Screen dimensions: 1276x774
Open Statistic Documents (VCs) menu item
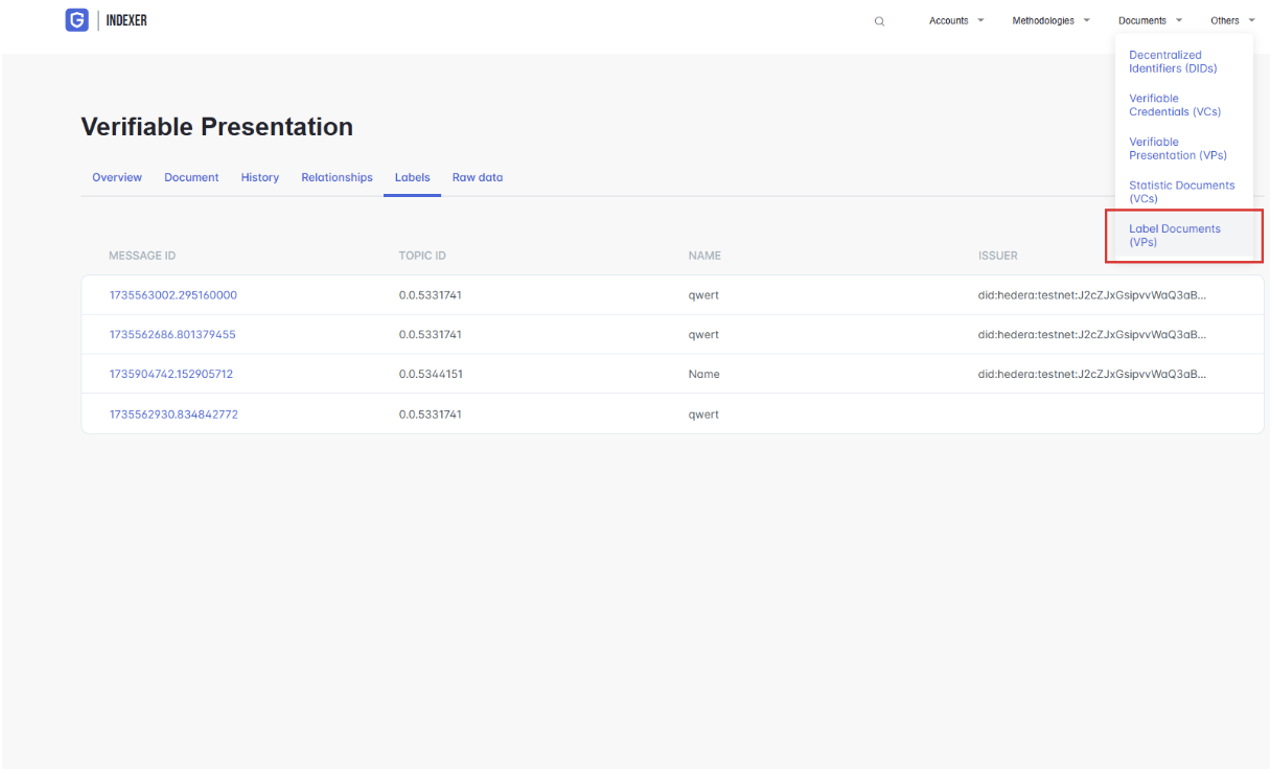click(1181, 191)
